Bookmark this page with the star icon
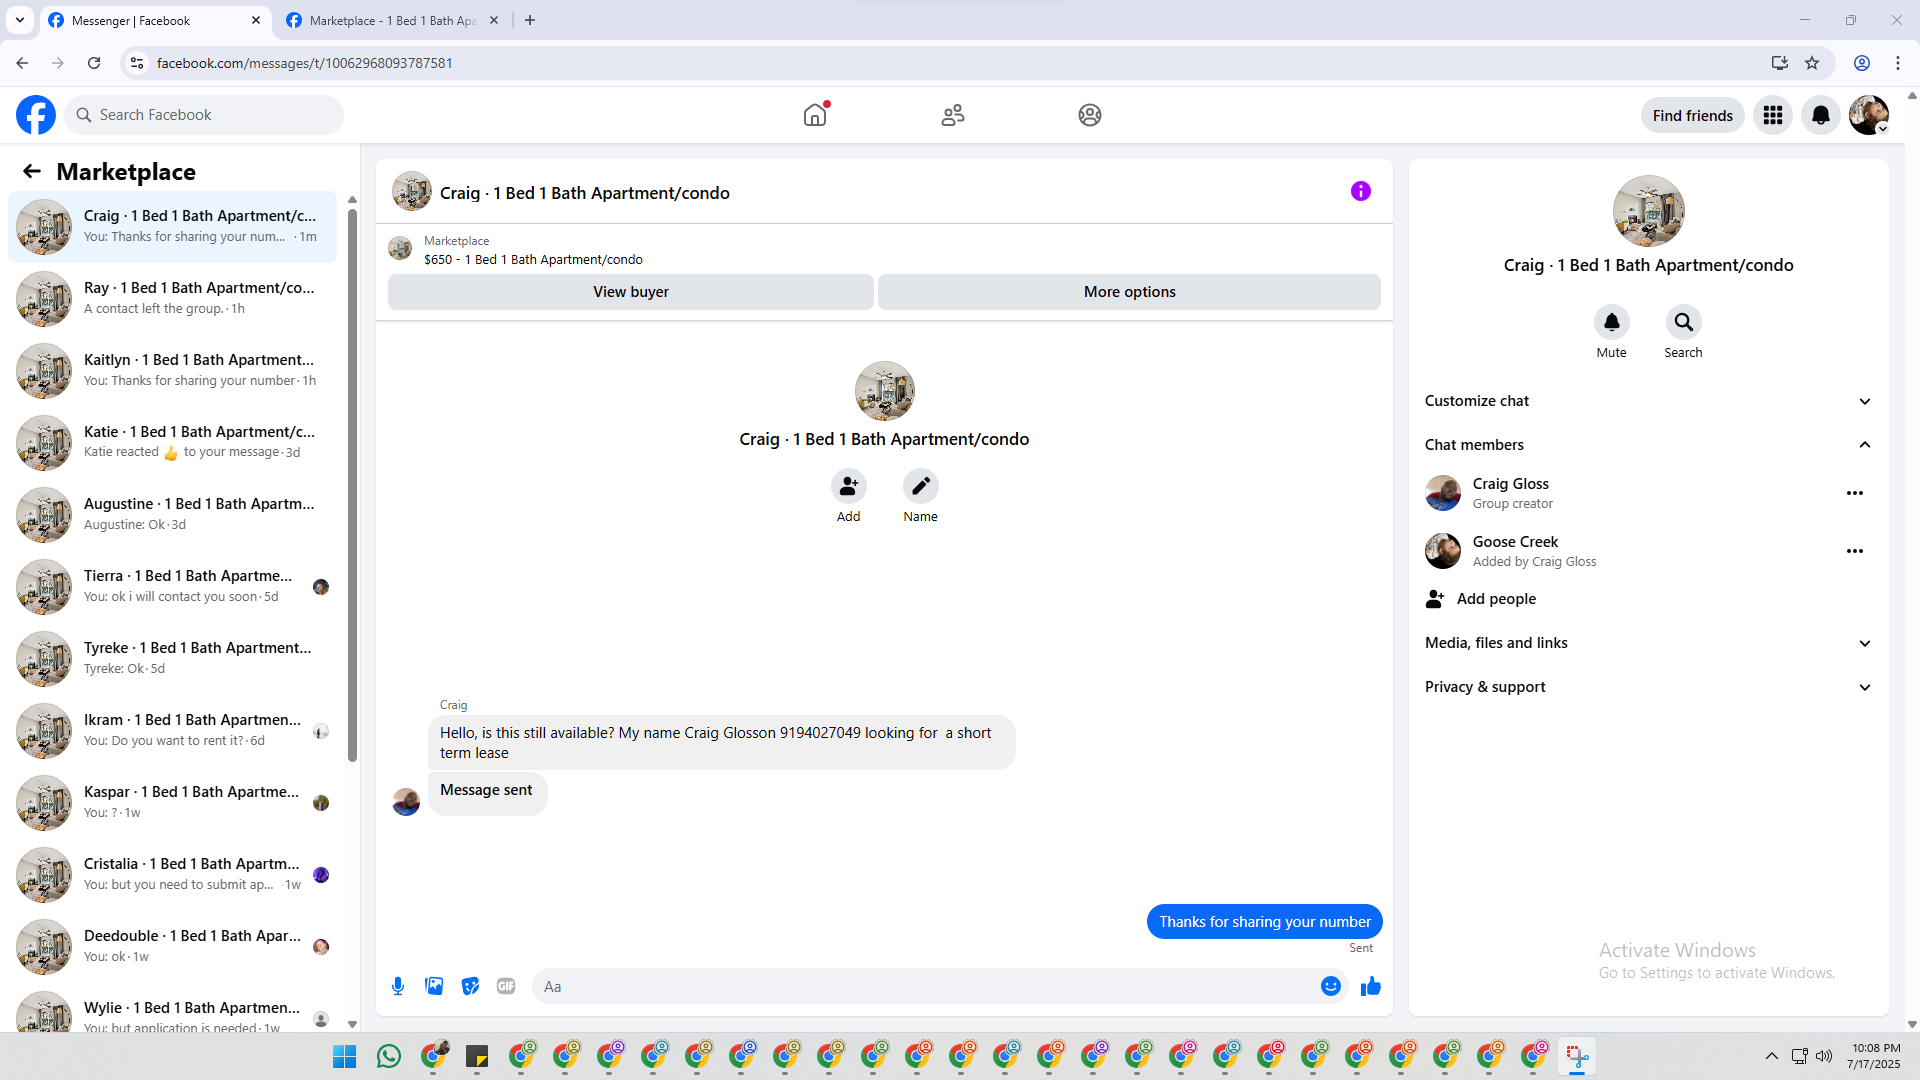This screenshot has height=1080, width=1920. point(1812,63)
